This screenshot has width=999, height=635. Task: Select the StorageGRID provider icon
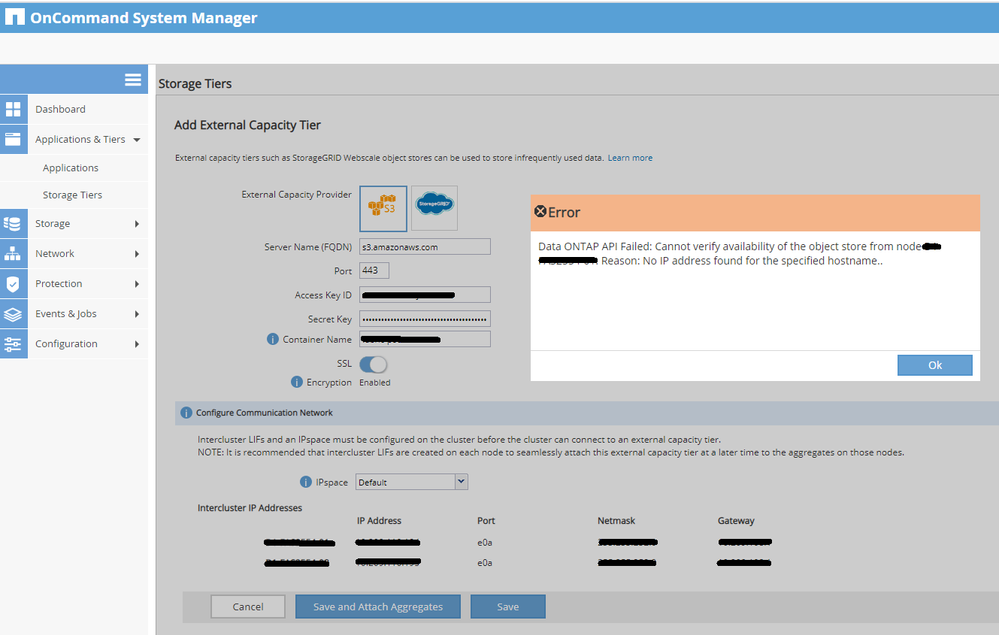pos(434,208)
